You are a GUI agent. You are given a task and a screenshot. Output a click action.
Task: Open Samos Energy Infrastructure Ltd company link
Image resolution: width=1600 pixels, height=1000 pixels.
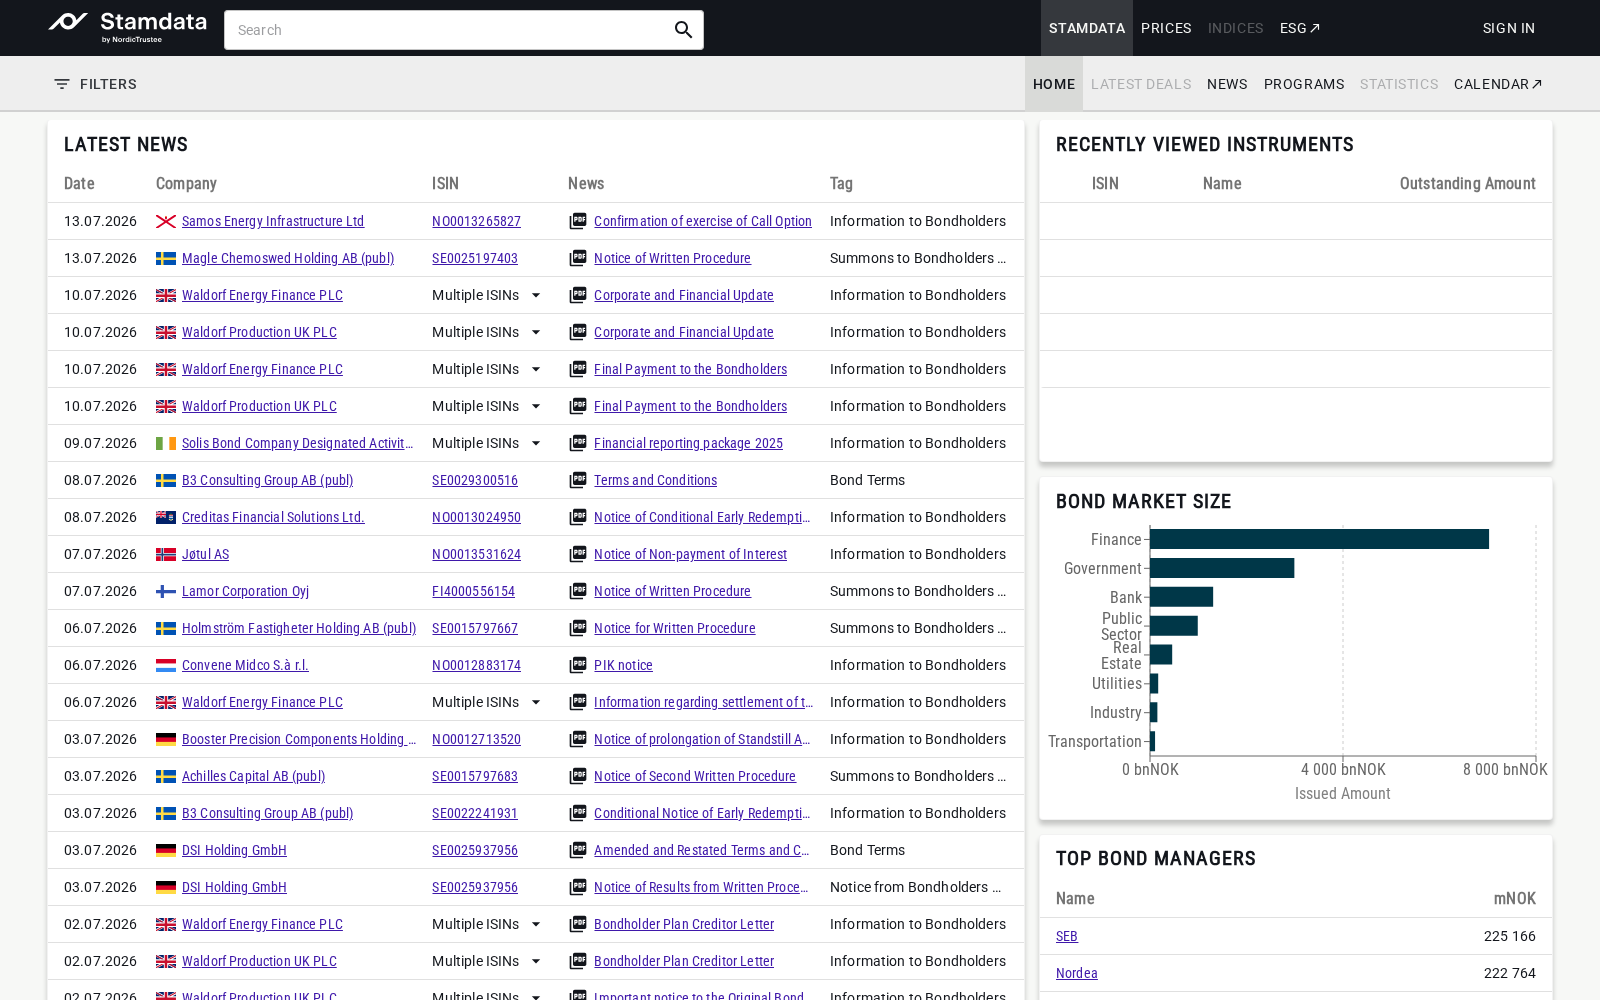pos(273,221)
